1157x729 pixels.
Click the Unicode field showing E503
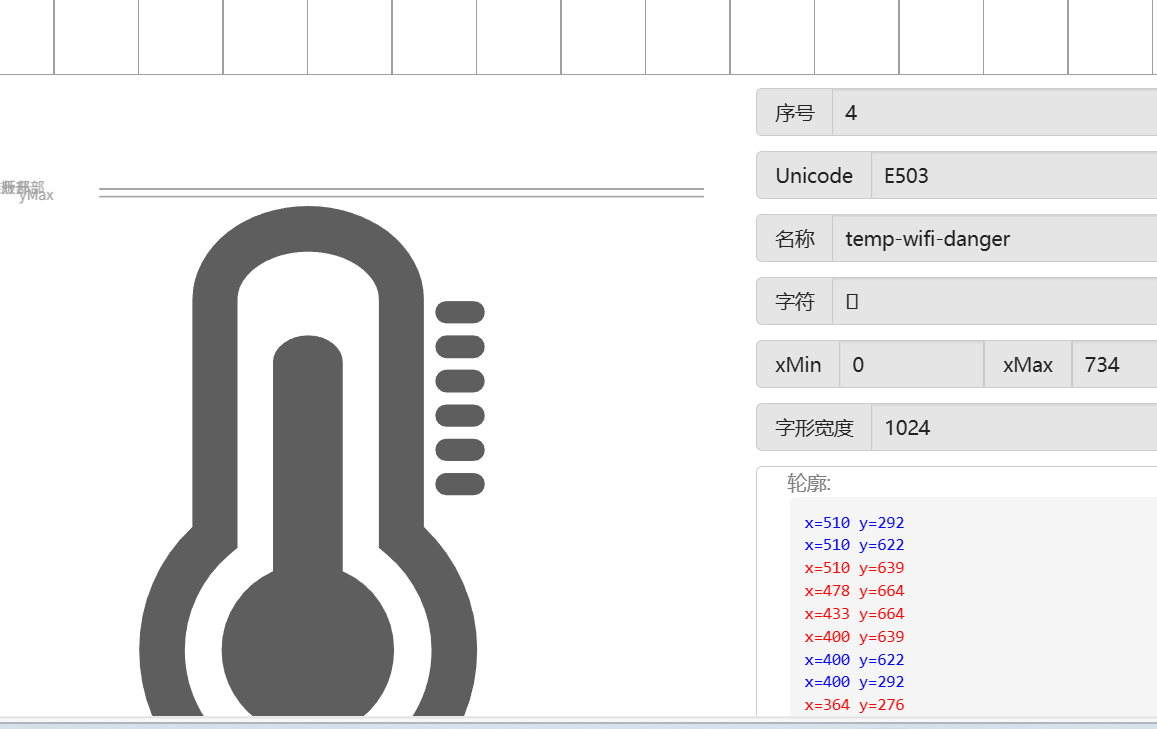coord(1014,176)
